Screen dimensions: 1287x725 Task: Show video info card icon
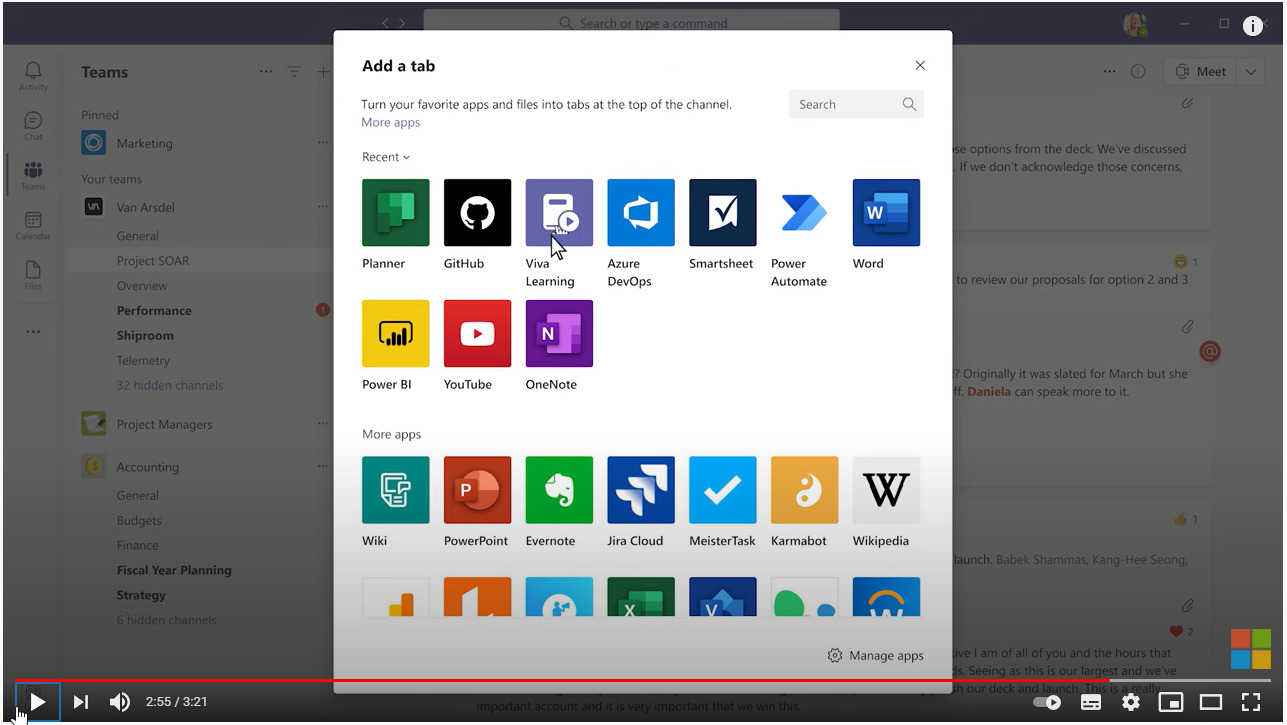click(x=1253, y=26)
